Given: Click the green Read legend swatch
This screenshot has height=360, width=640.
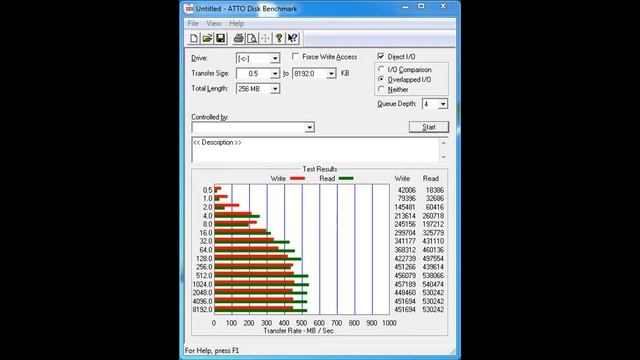Looking at the screenshot, I should point(346,178).
